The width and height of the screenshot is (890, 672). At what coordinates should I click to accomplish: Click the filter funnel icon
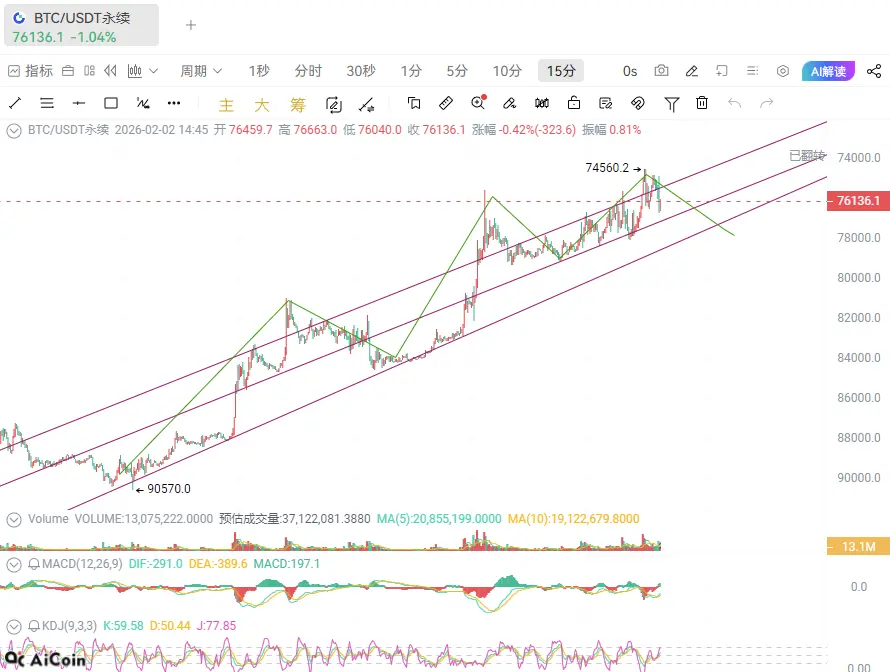(x=671, y=104)
